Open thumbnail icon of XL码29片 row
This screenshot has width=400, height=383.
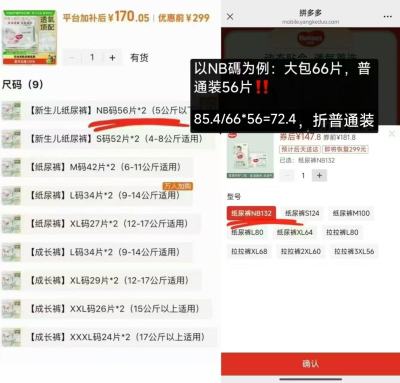point(11,281)
